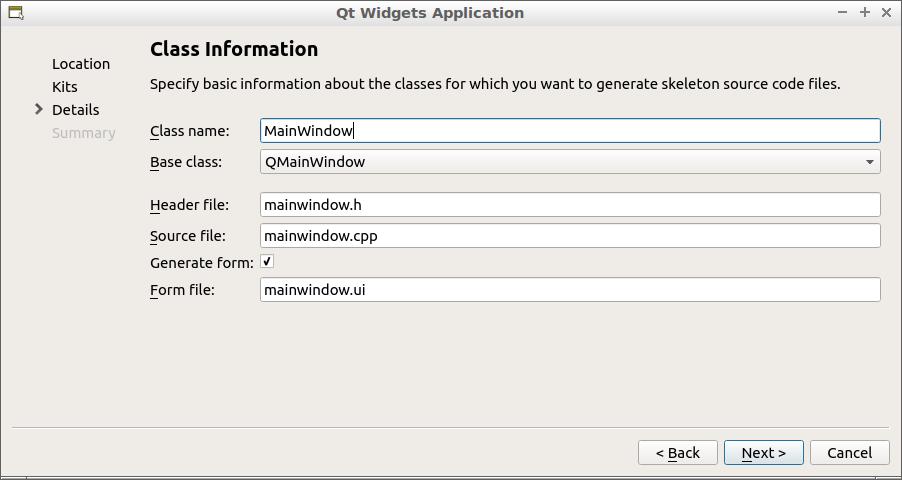Uncheck the Generate form checkbox
902x480 pixels.
click(267, 262)
